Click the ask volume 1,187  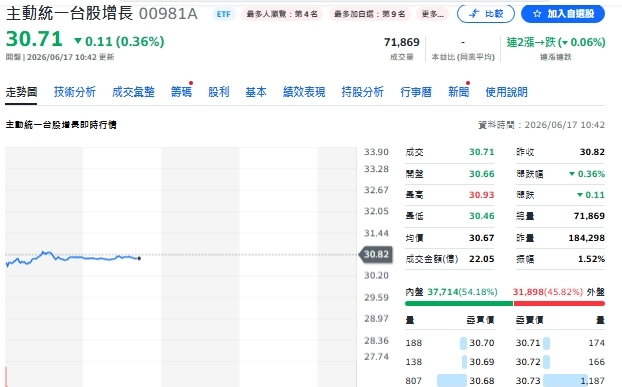[x=593, y=381]
